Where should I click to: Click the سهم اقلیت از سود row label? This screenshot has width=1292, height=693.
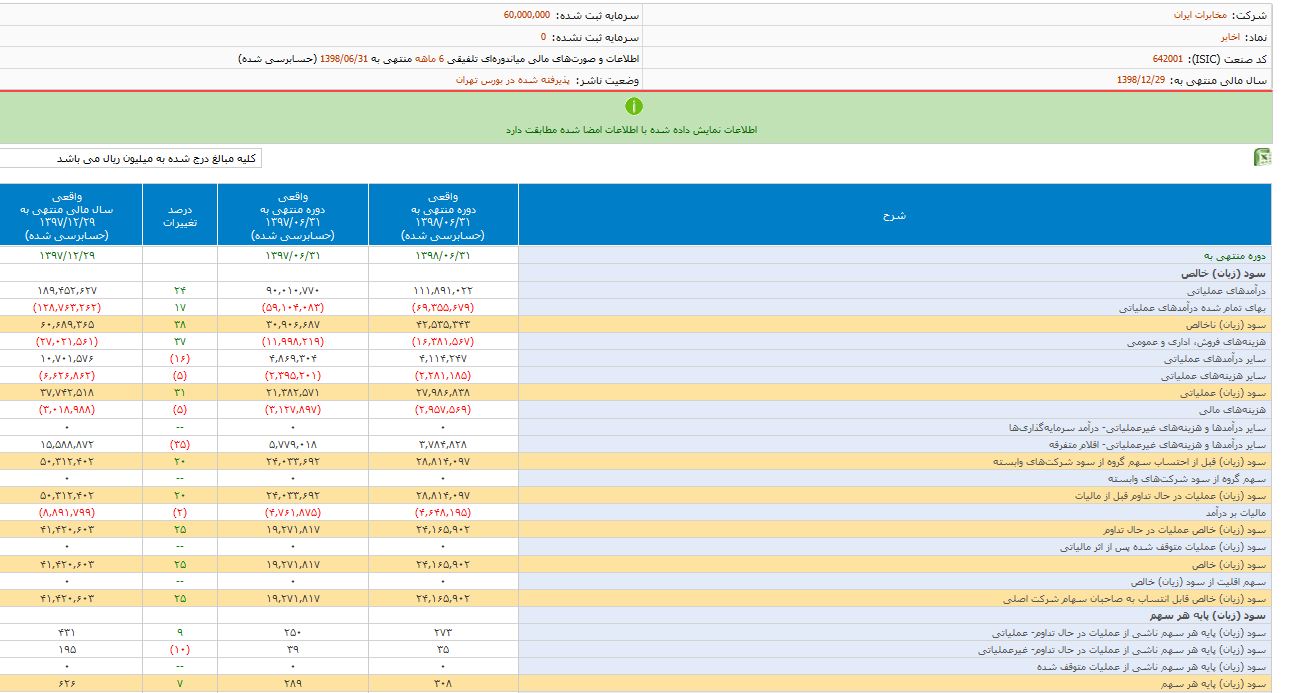tap(1198, 581)
